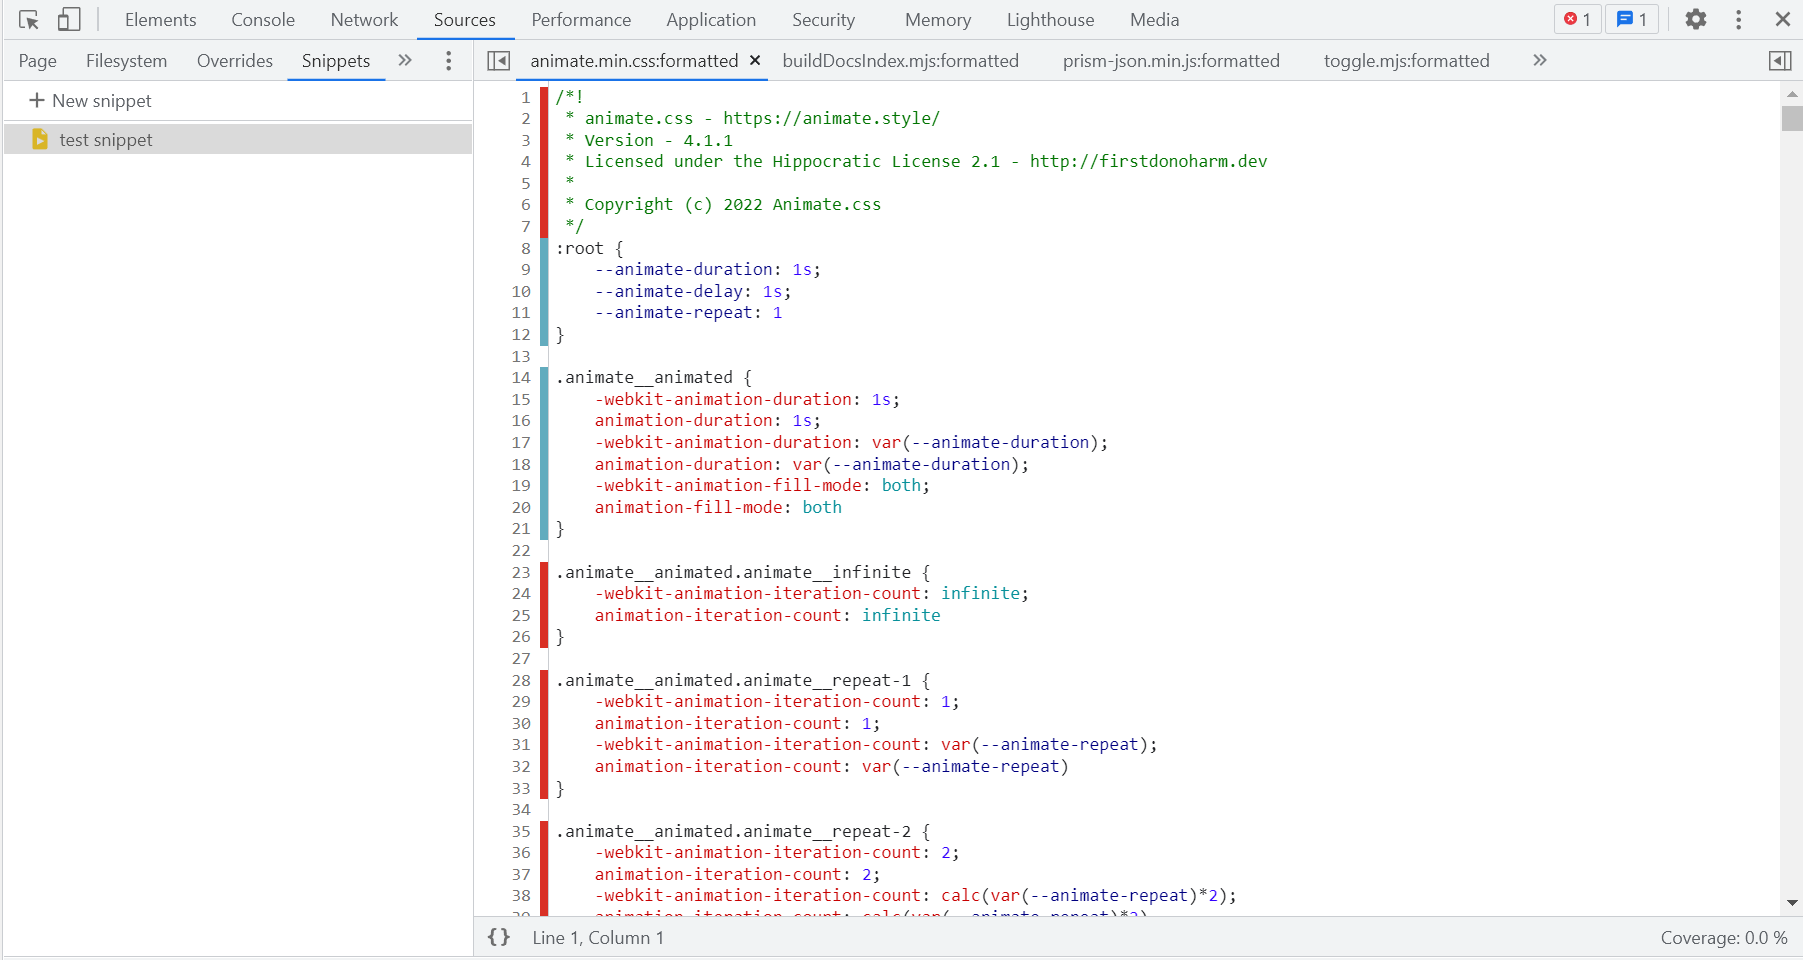
Task: Switch to the Elements panel
Action: click(161, 20)
